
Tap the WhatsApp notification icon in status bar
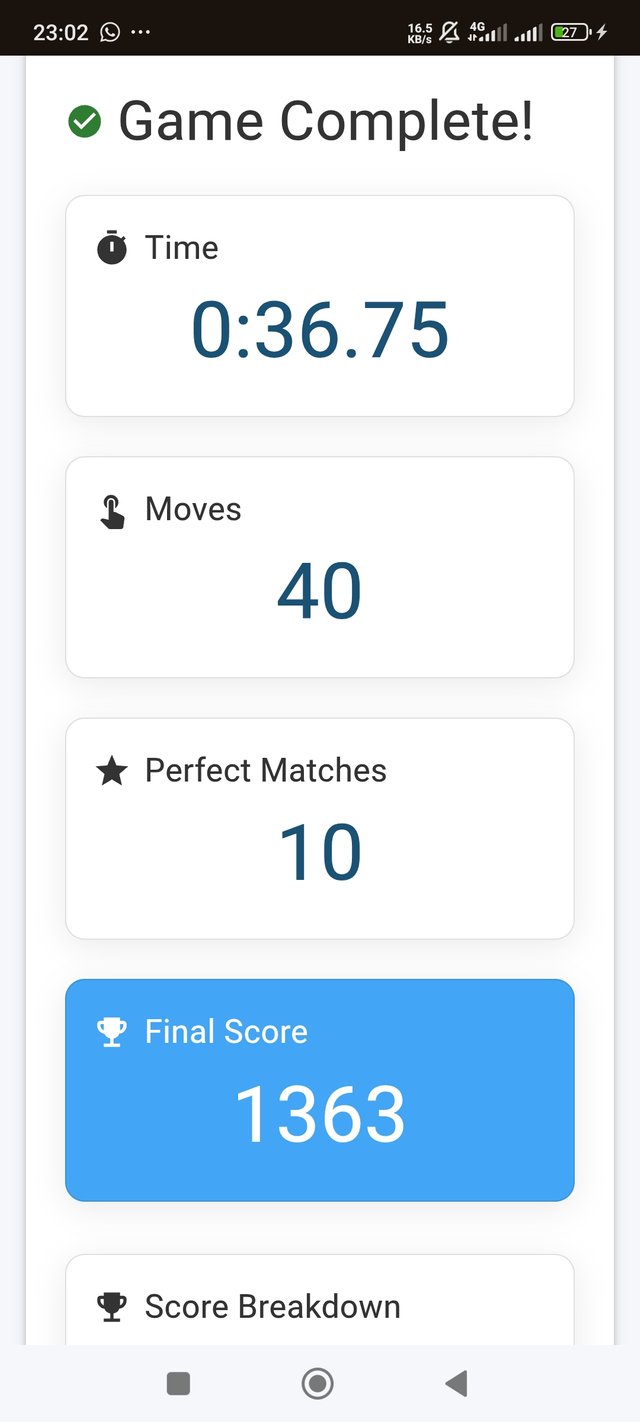click(110, 32)
